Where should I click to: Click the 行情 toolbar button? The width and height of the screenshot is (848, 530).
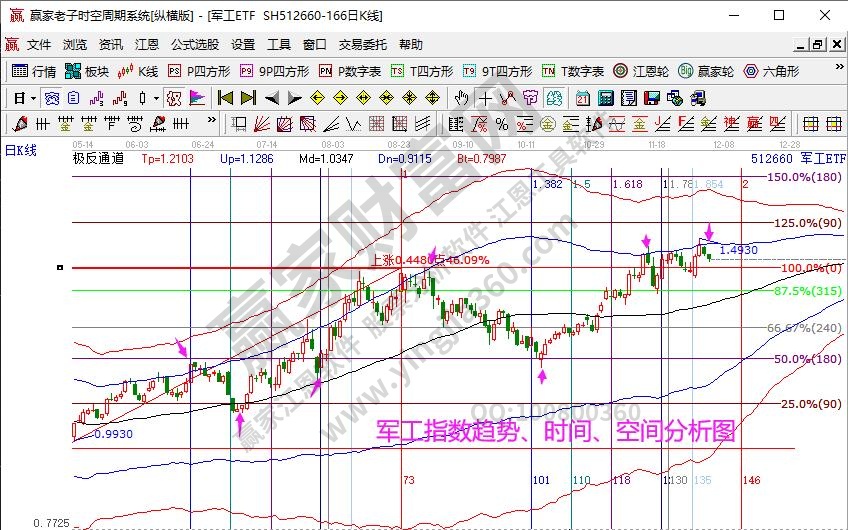[34, 71]
